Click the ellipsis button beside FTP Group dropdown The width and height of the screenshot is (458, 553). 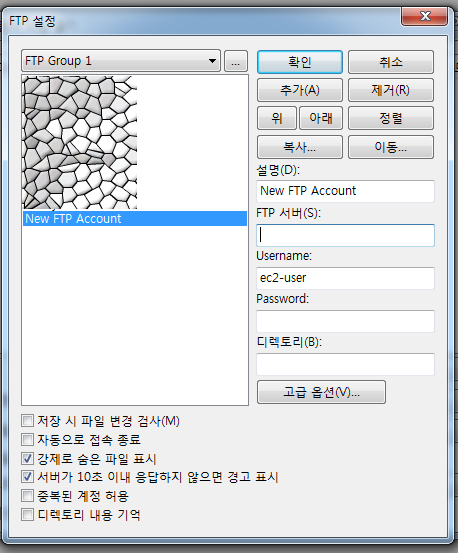click(x=236, y=61)
